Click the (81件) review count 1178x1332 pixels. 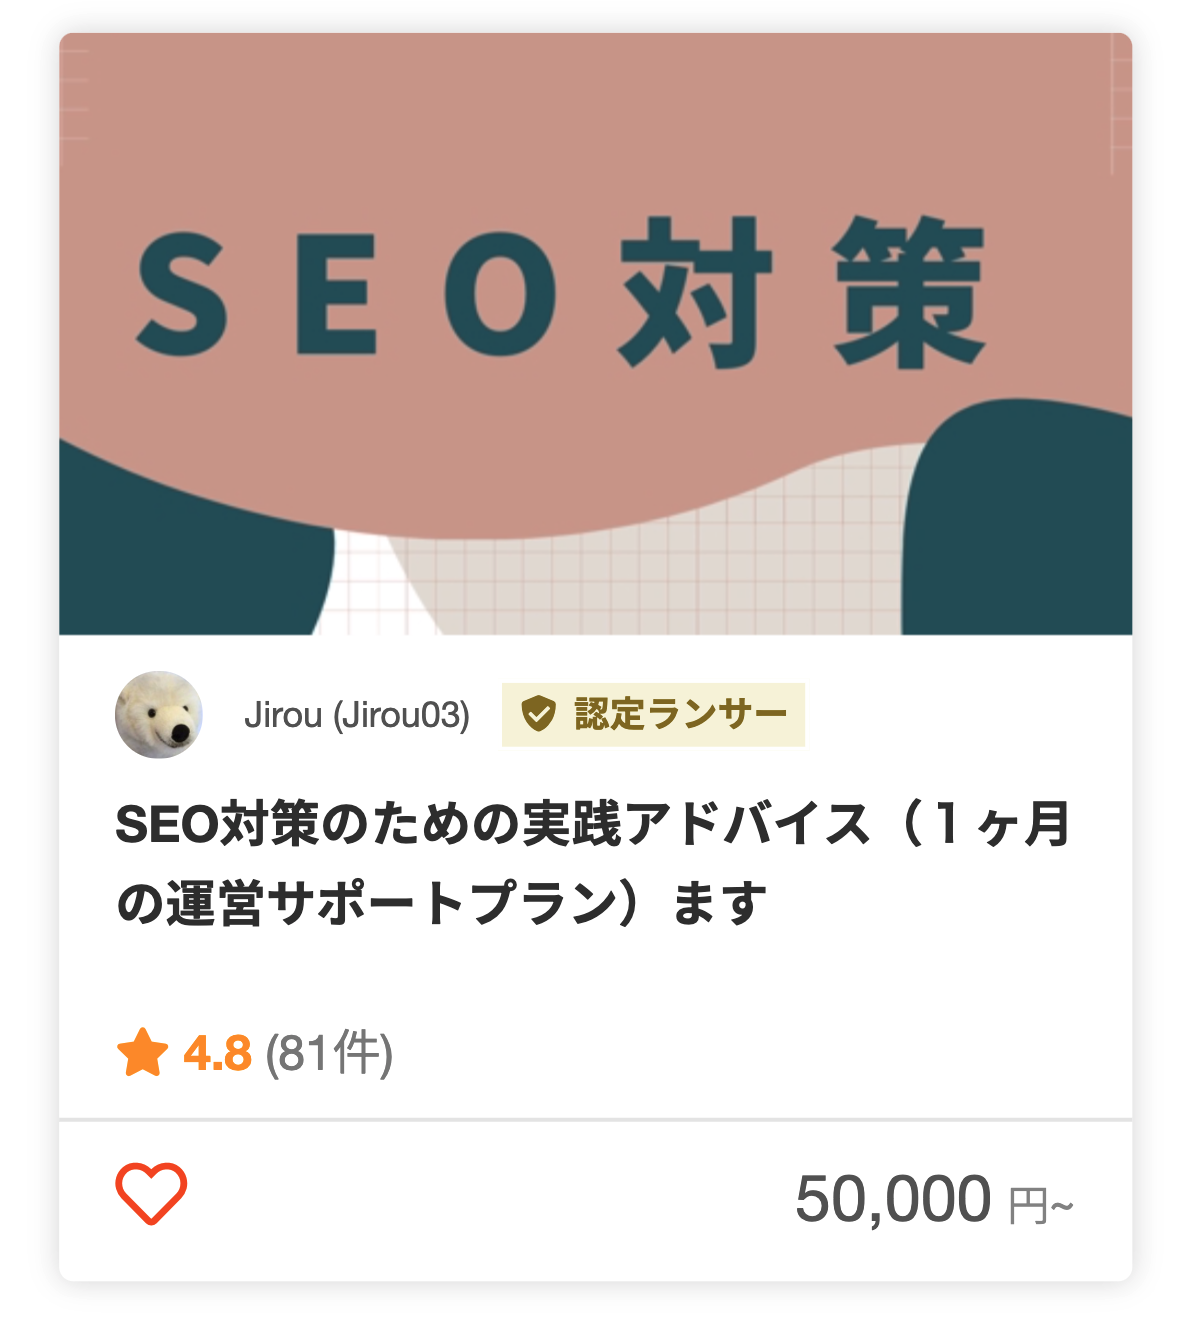pos(328,1053)
